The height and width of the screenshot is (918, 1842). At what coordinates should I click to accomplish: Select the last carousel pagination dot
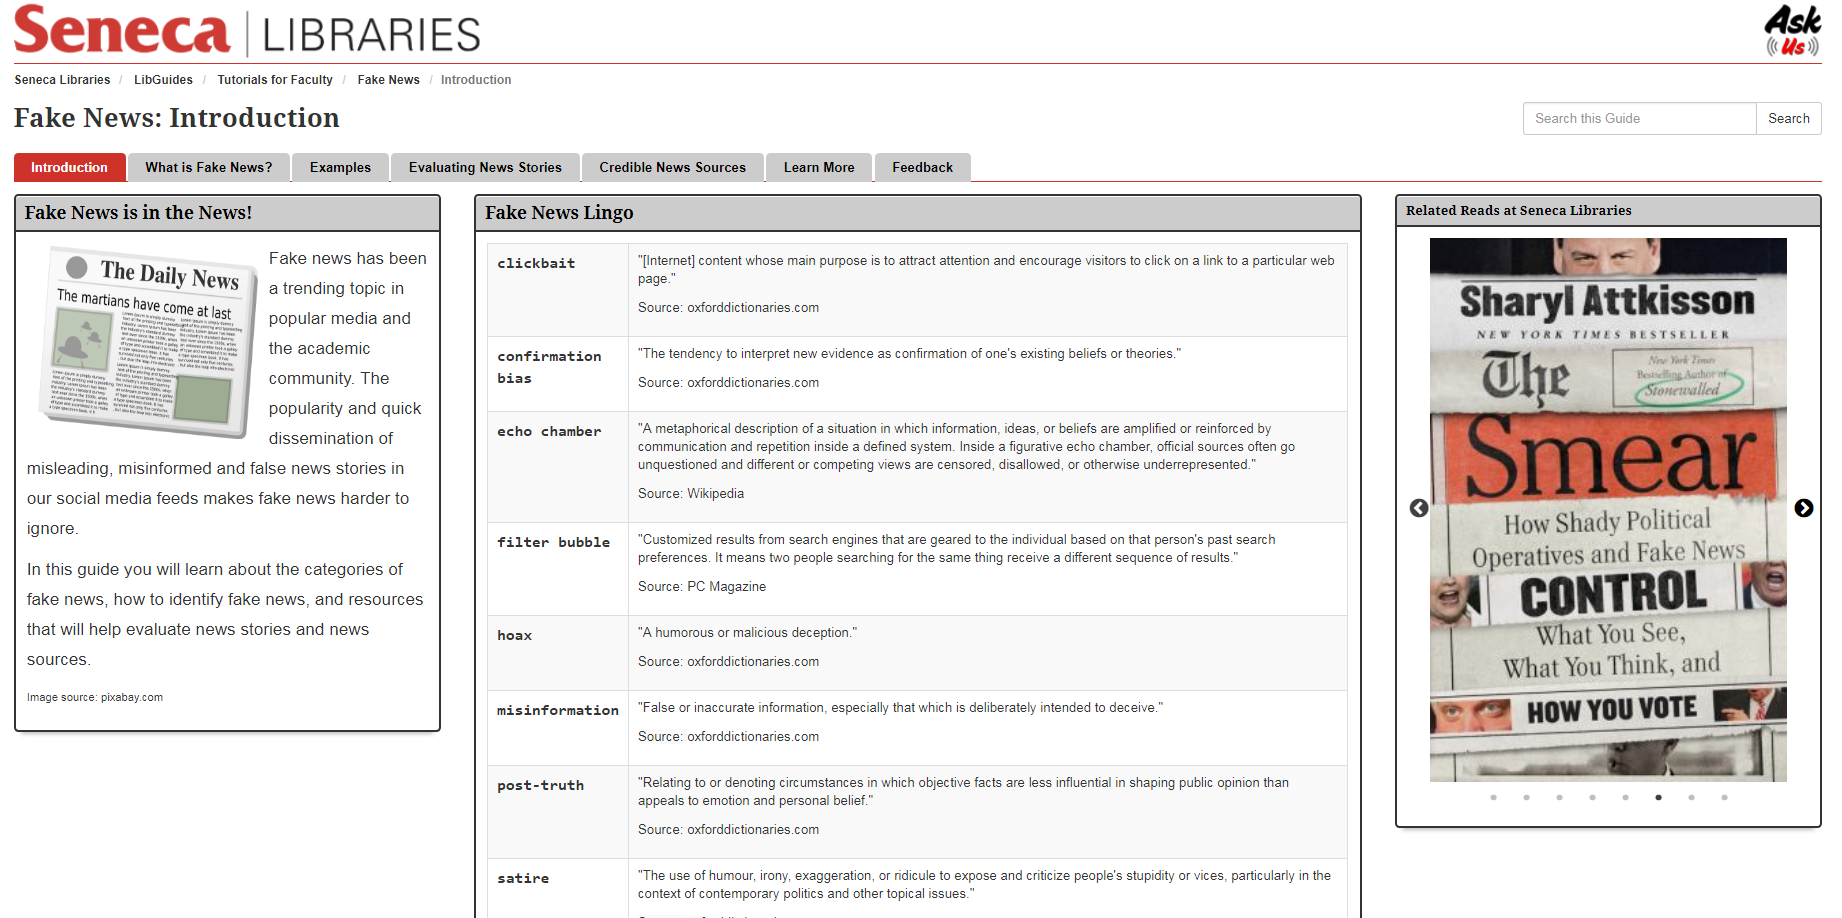coord(1724,797)
